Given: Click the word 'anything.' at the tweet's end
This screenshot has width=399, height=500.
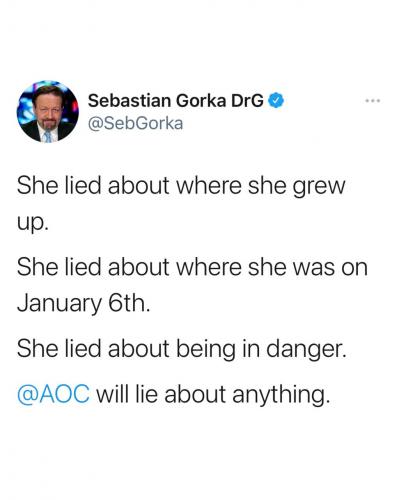Looking at the screenshot, I should click(x=281, y=395).
